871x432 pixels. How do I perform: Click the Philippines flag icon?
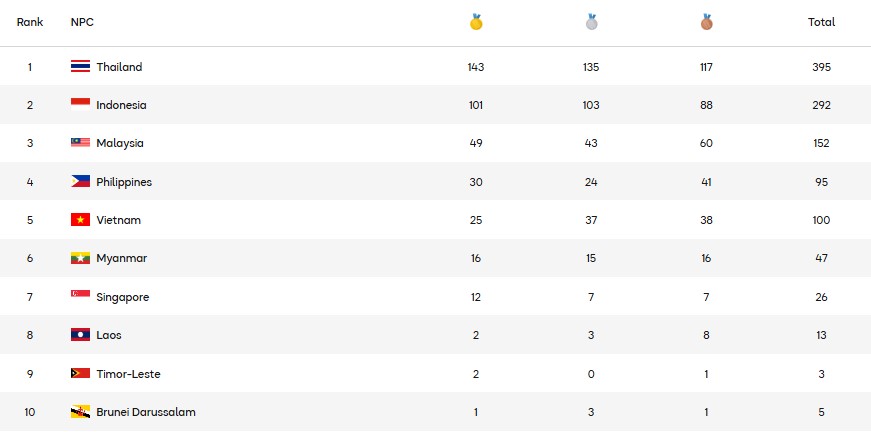coord(80,182)
